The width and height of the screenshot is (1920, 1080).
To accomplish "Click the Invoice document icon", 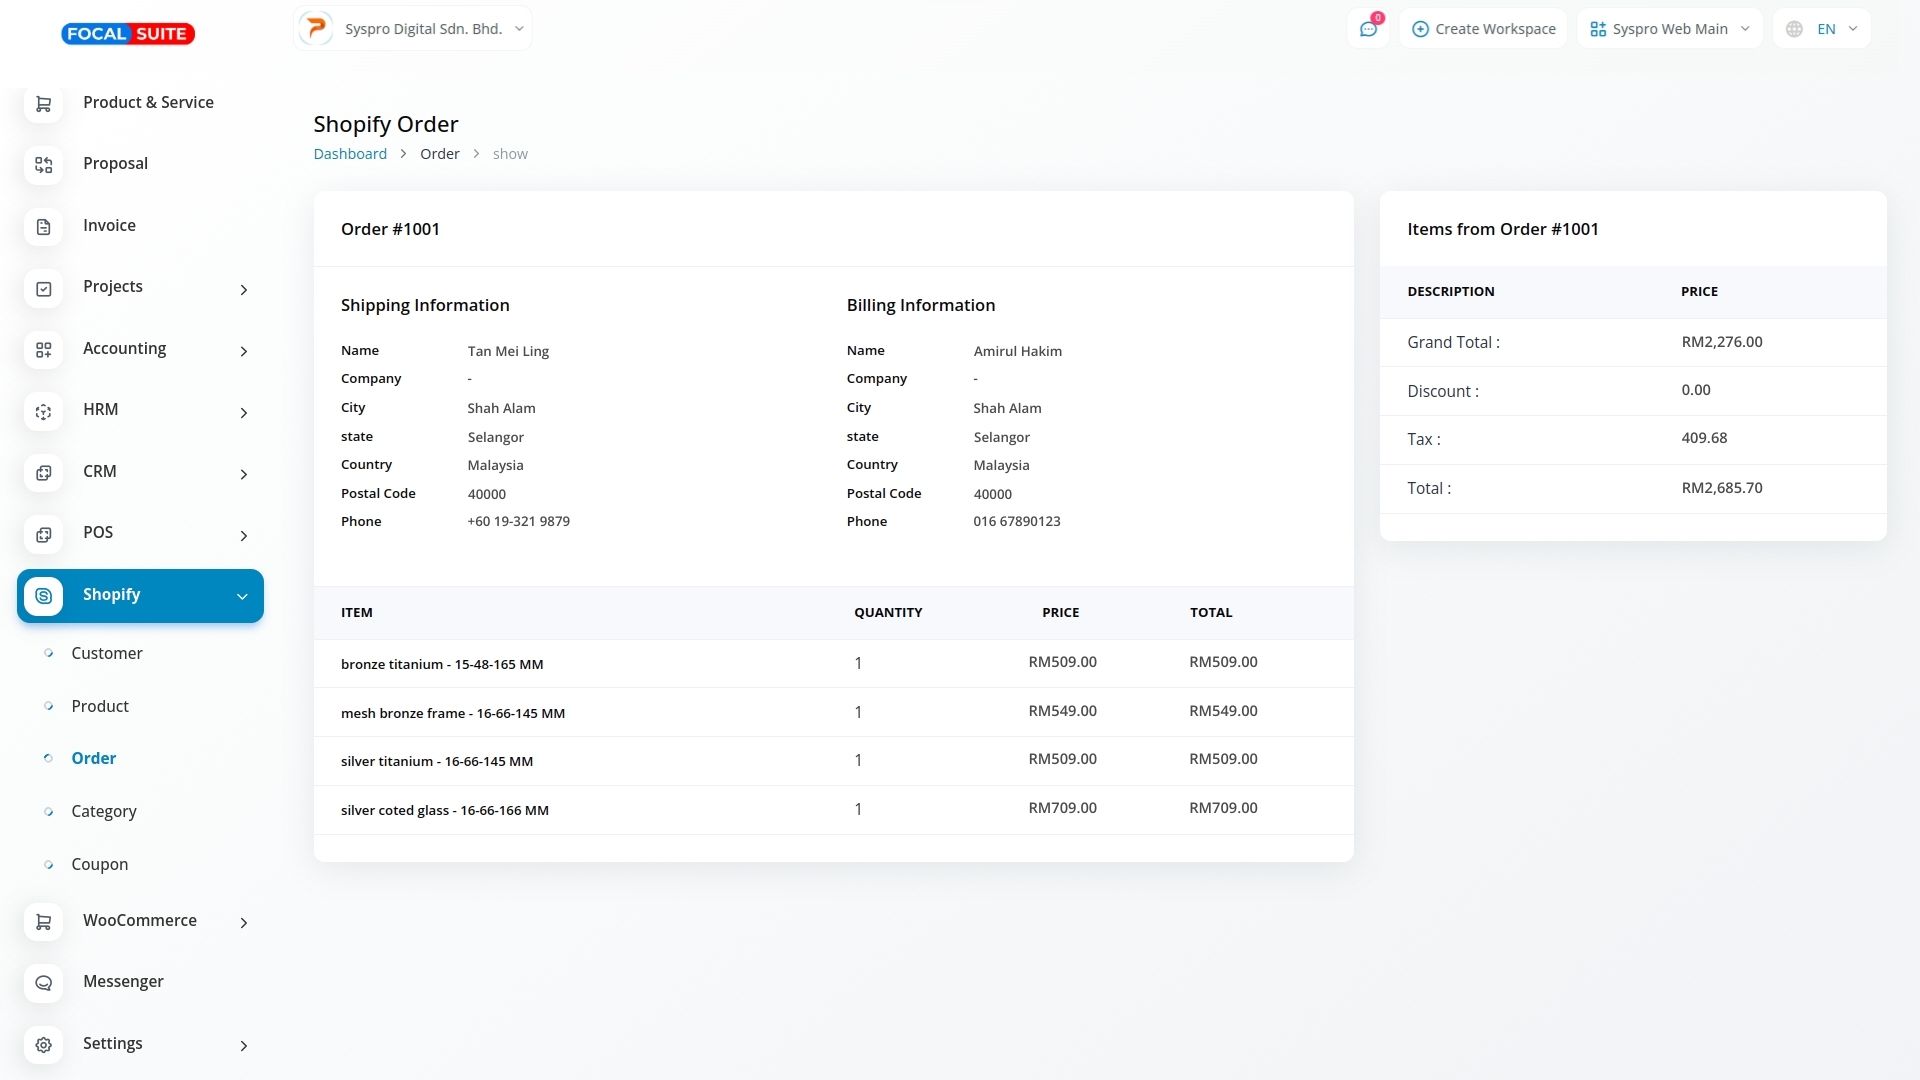I will (43, 227).
